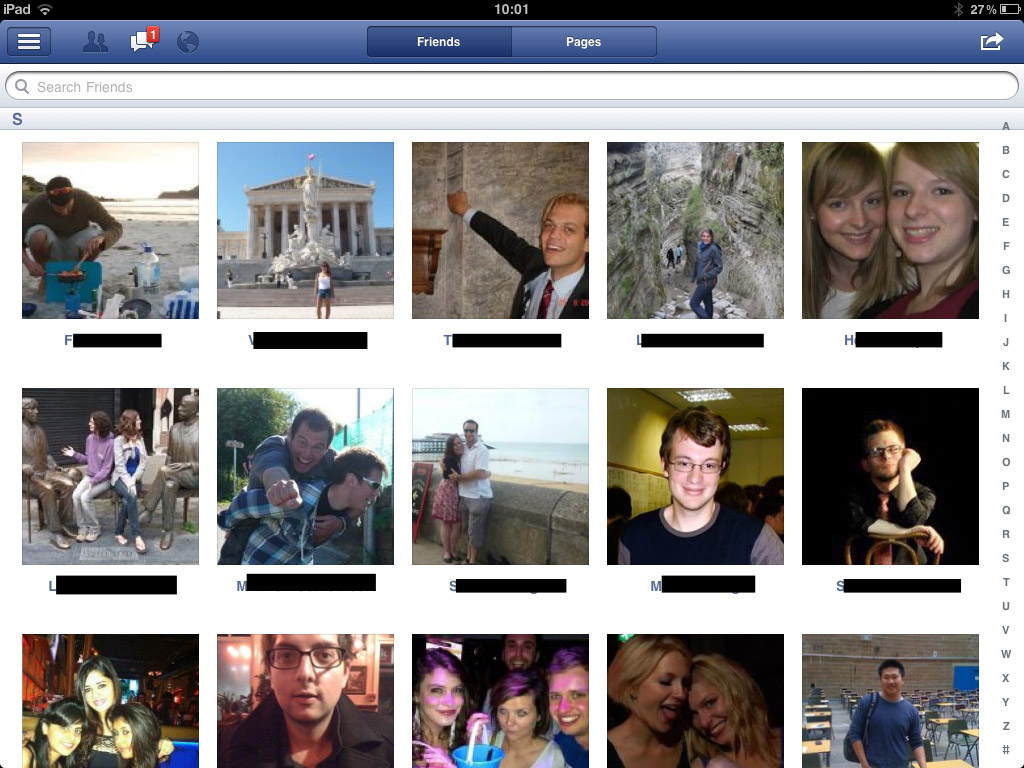Screen dimensions: 1024x768
Task: Switch to the Pages tab
Action: click(584, 42)
